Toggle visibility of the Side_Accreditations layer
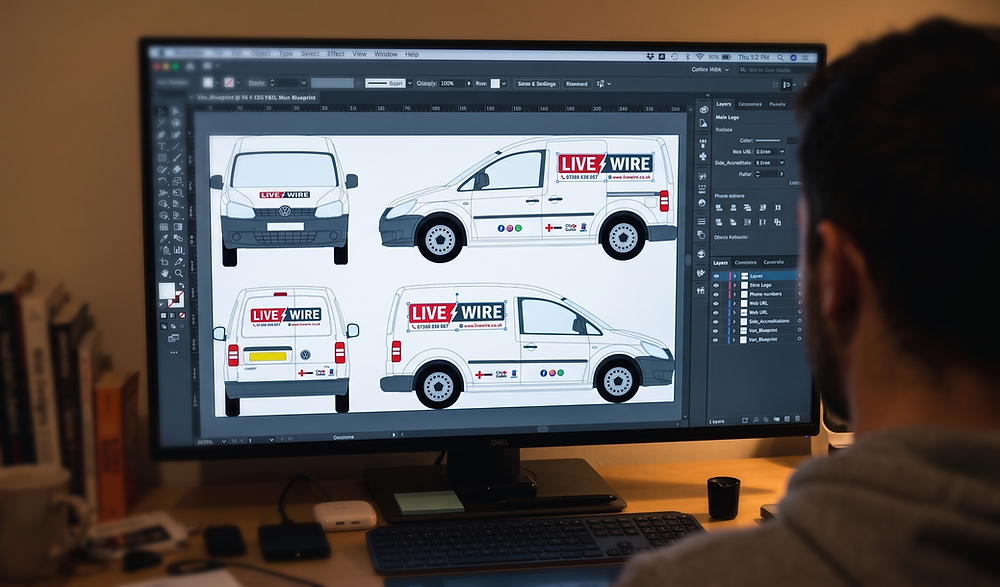 tap(716, 321)
